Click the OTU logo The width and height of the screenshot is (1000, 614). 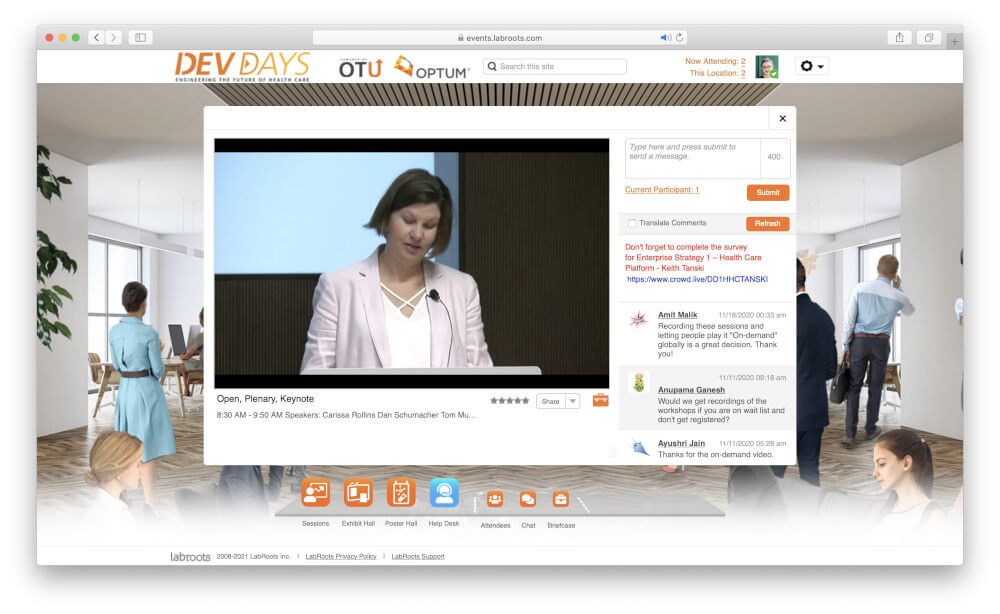tap(360, 68)
